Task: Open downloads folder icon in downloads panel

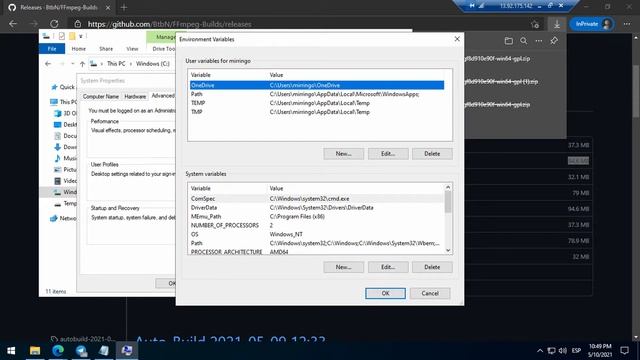Action: click(509, 41)
